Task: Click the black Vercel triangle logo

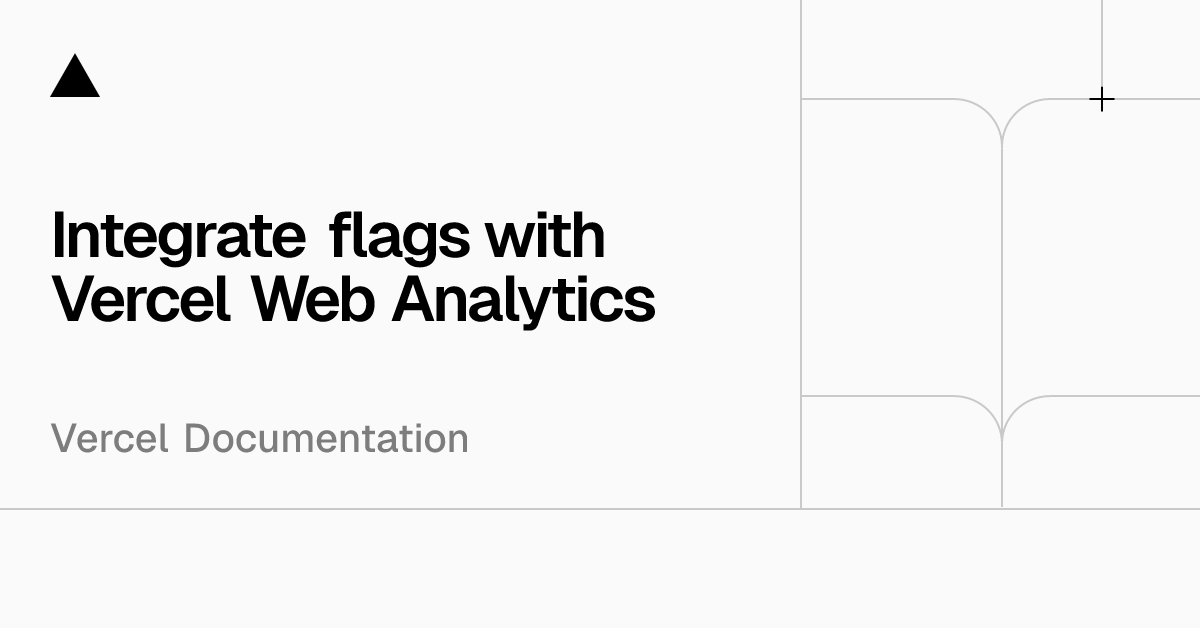Action: [x=75, y=76]
